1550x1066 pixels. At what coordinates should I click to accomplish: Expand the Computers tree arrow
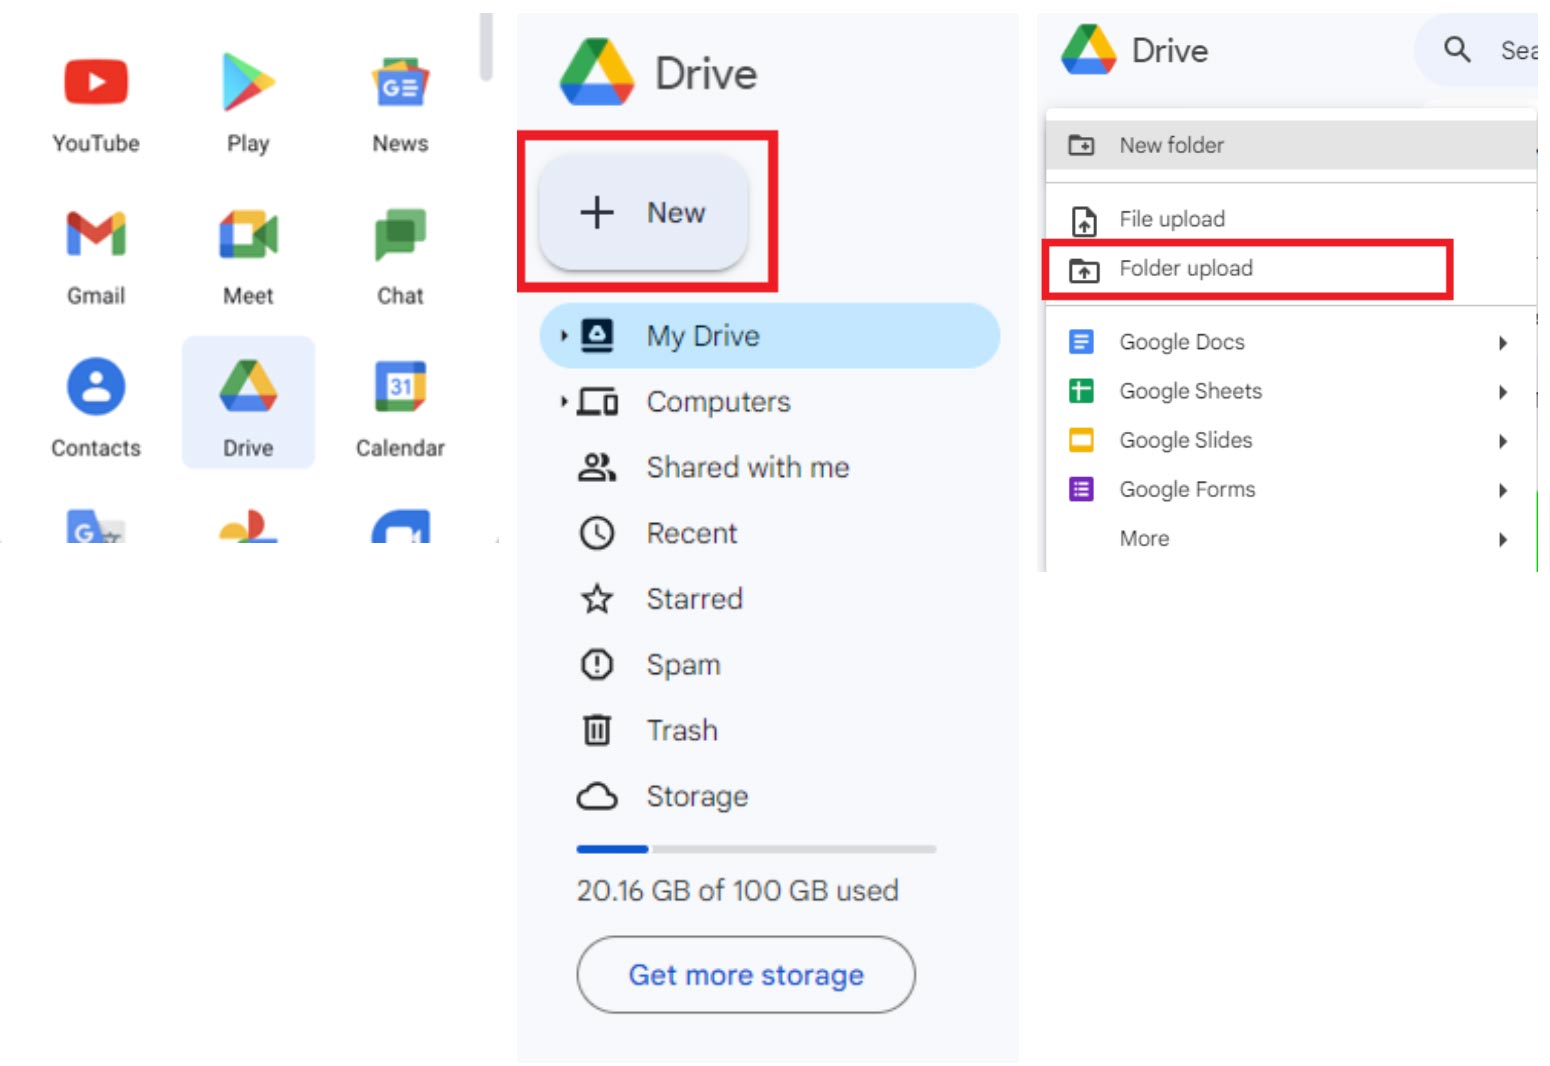(x=563, y=402)
